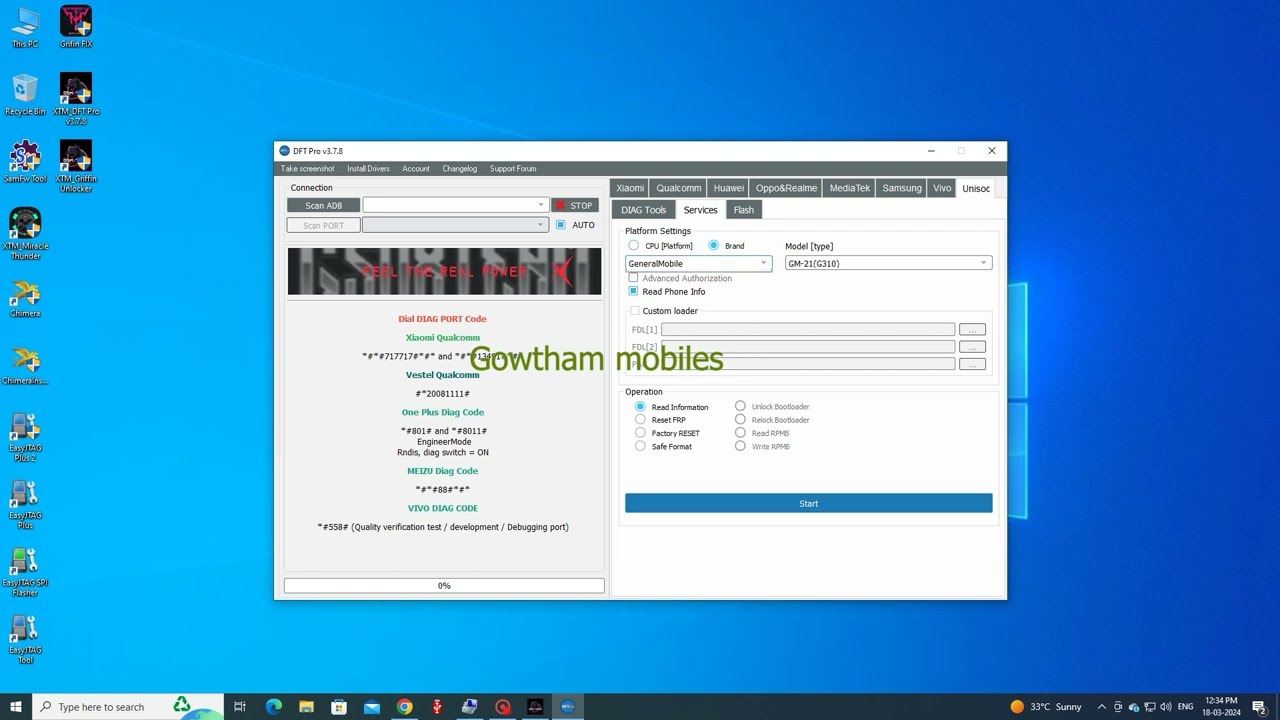This screenshot has width=1280, height=720.
Task: Open the Changelog menu
Action: tap(460, 169)
